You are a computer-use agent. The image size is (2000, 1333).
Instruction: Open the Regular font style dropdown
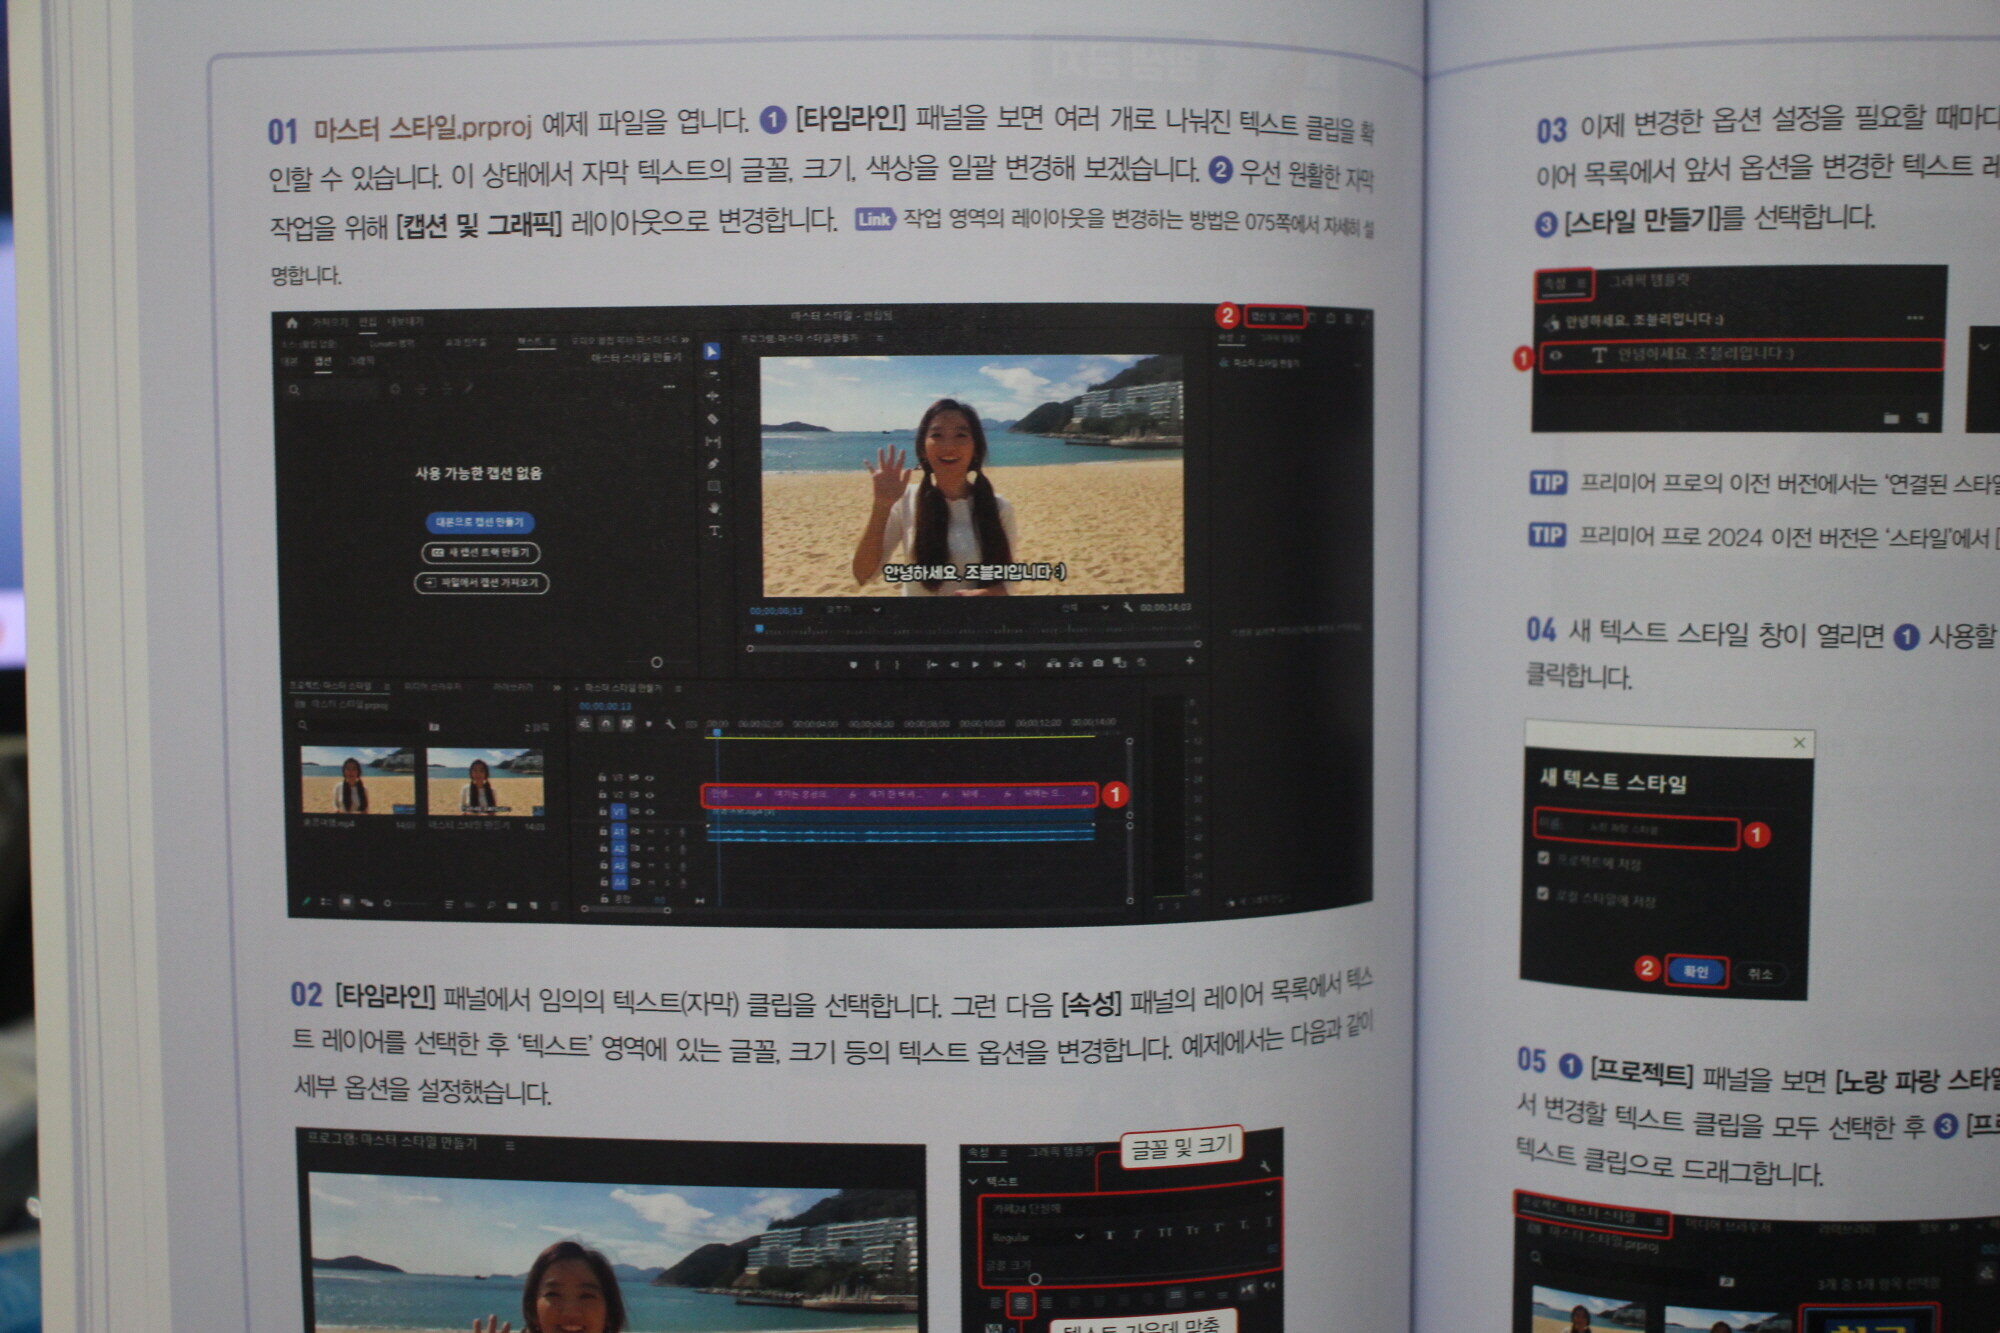pyautogui.click(x=1037, y=1238)
